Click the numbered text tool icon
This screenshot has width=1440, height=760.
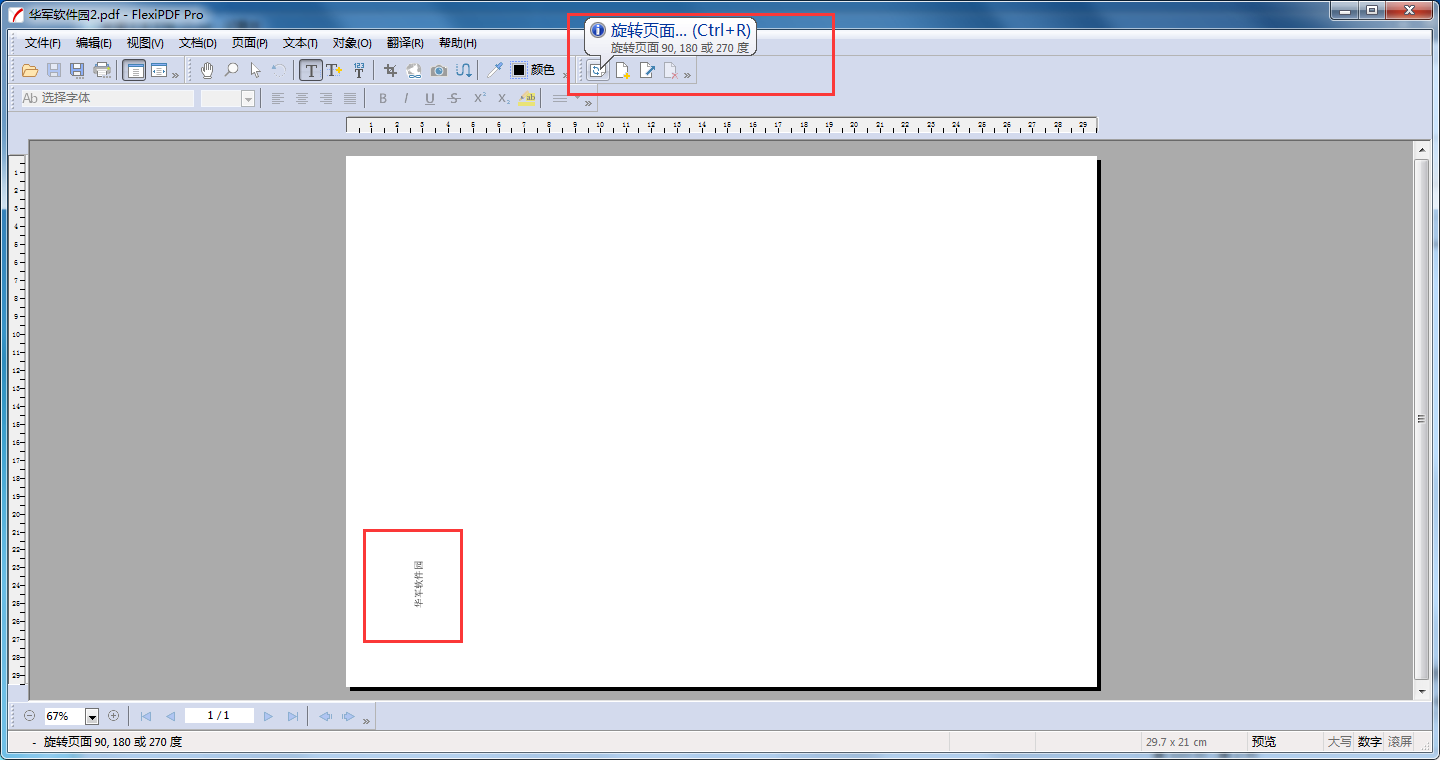point(359,70)
